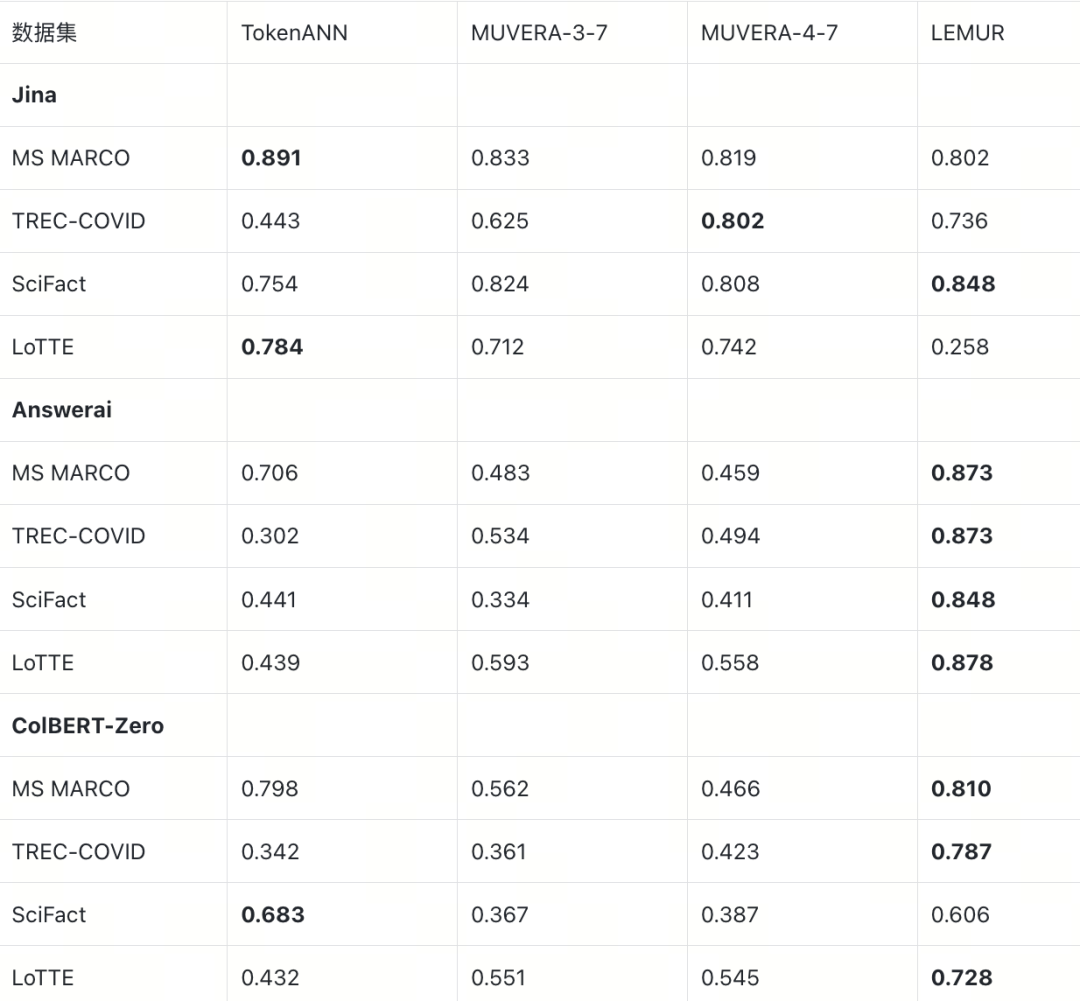Click the 数据集 header cell
This screenshot has width=1080, height=1001.
coord(45,32)
